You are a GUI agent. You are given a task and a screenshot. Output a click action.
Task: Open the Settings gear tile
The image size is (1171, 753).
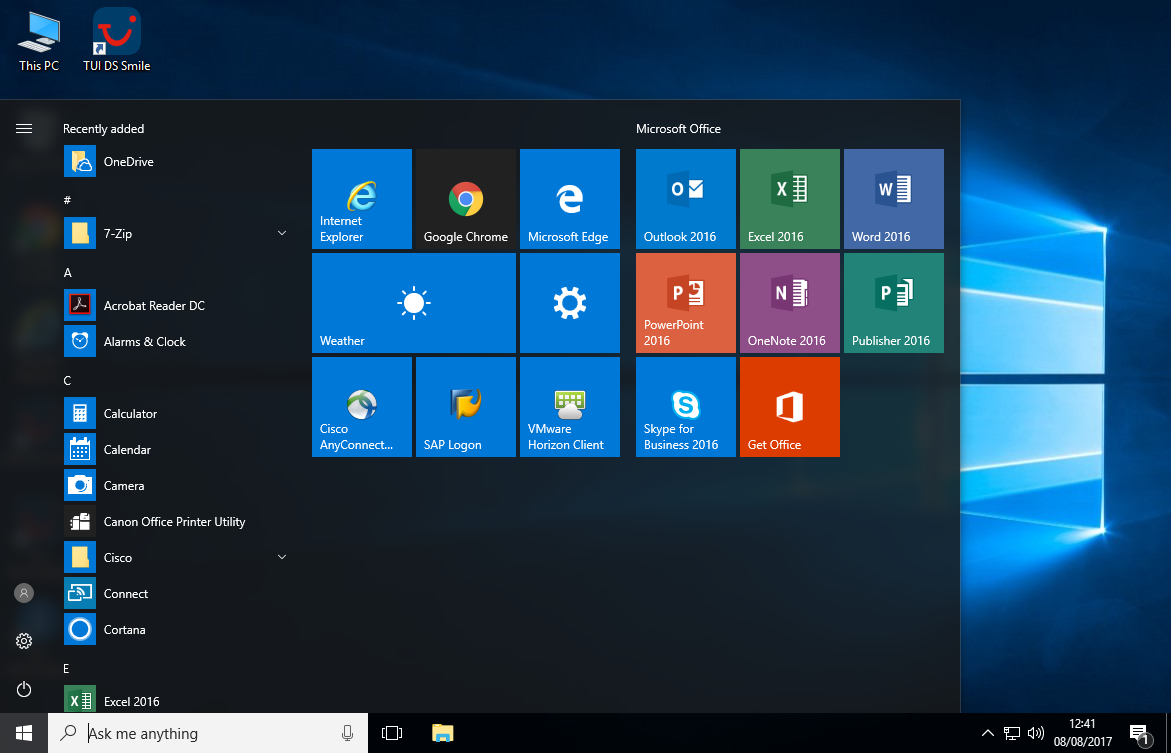[570, 303]
